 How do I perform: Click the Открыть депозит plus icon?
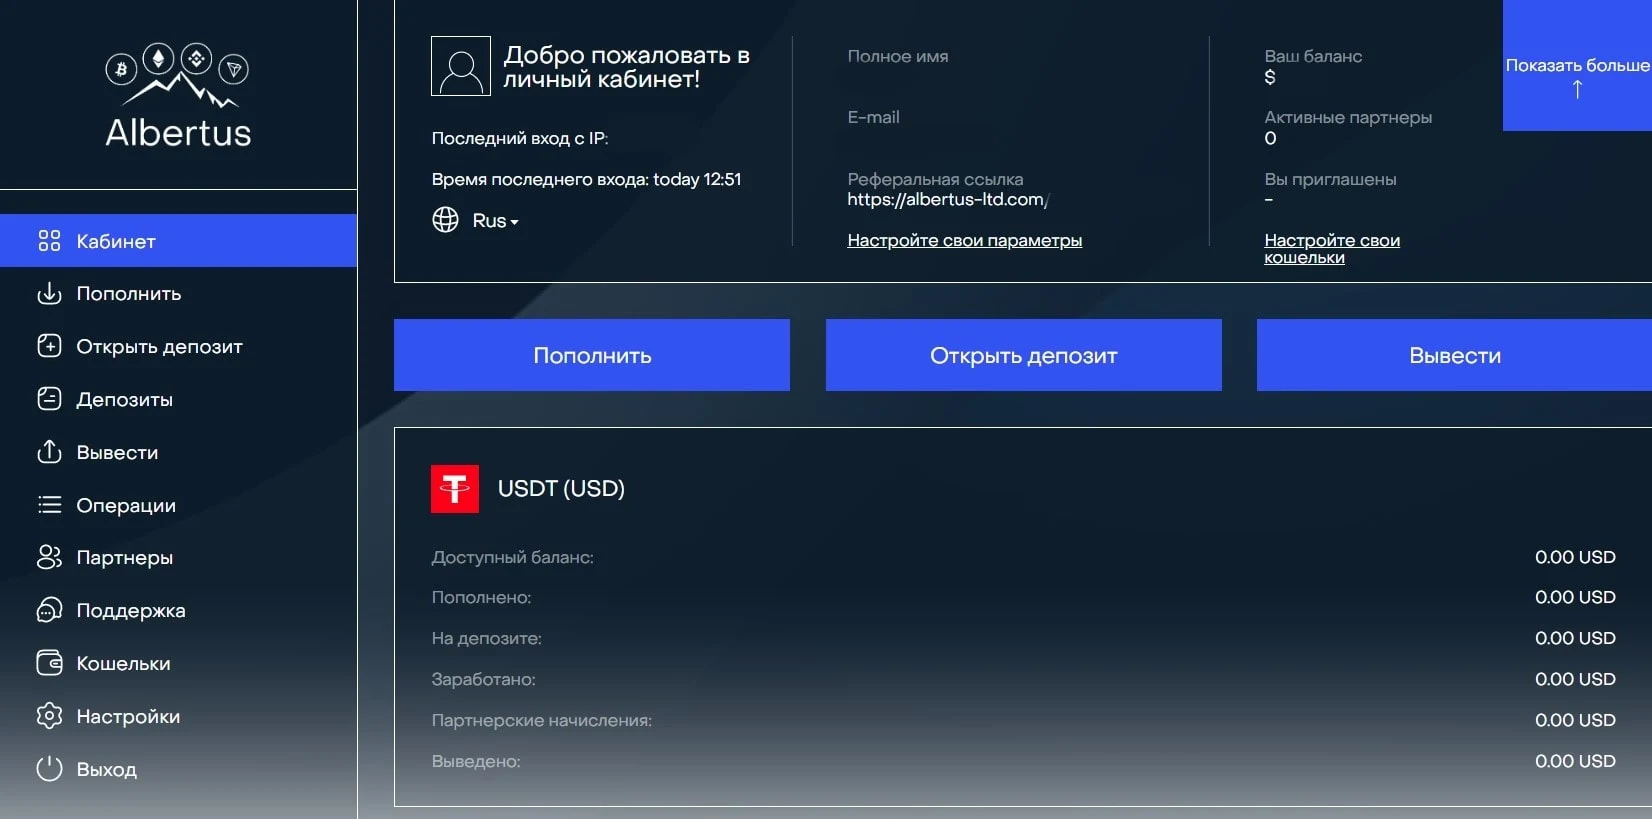pos(49,346)
